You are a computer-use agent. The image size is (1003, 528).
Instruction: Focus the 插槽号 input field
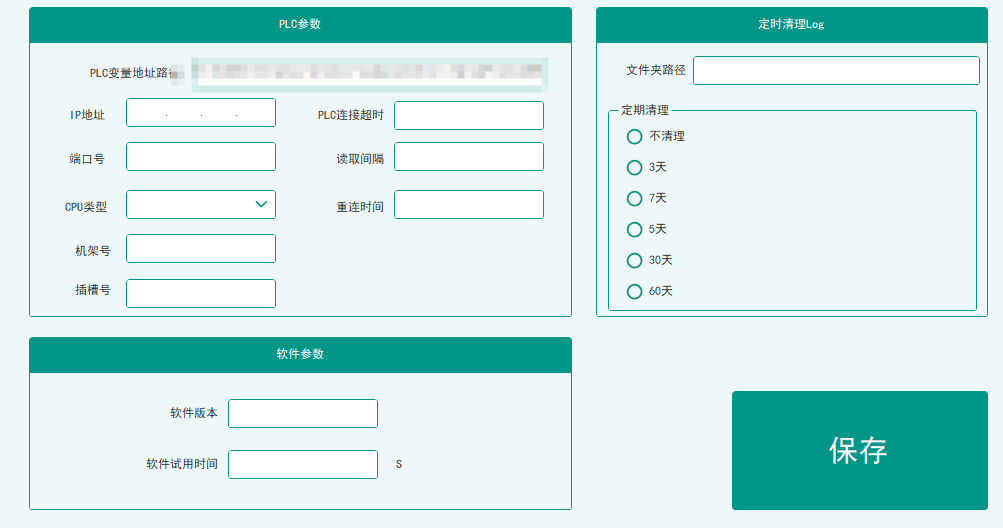tap(201, 293)
